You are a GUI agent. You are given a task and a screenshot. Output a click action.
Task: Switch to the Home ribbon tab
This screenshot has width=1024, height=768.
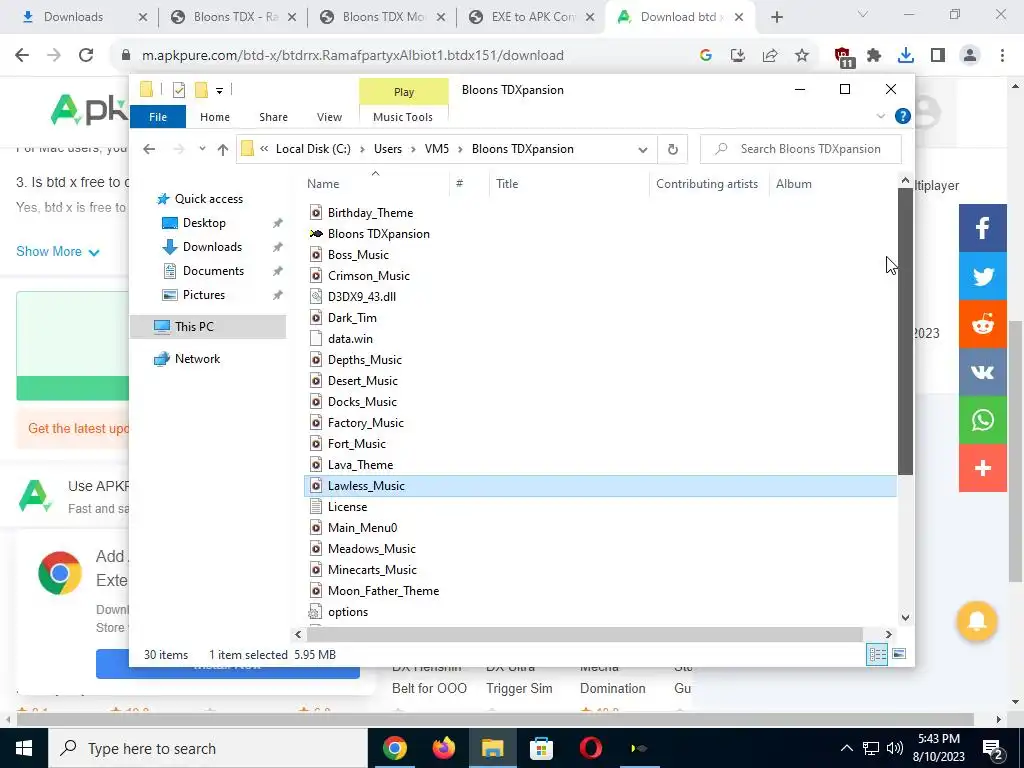coord(215,117)
